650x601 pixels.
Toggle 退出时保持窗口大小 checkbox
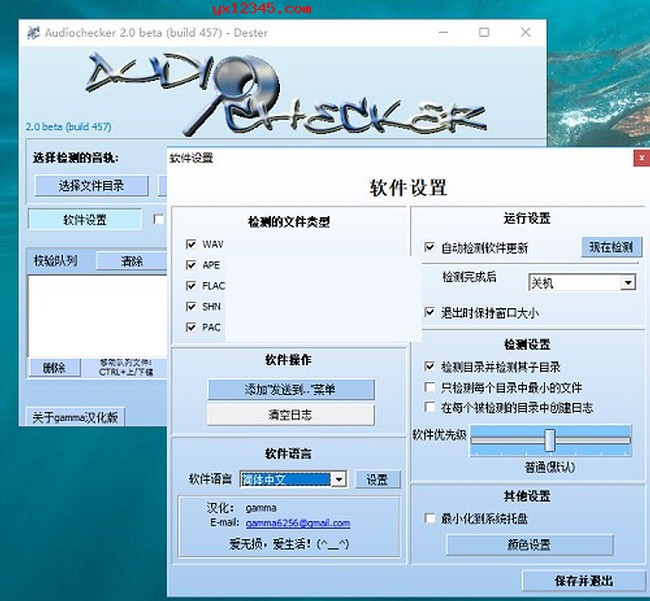(x=429, y=312)
